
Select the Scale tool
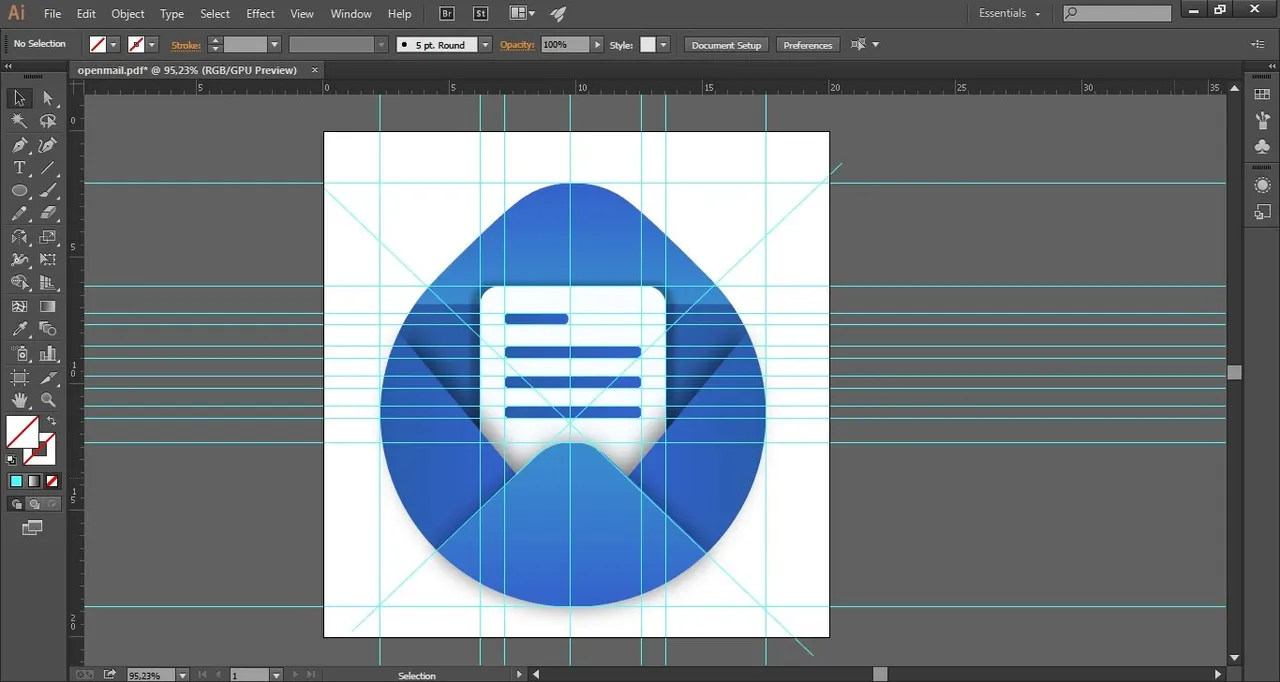(48, 237)
